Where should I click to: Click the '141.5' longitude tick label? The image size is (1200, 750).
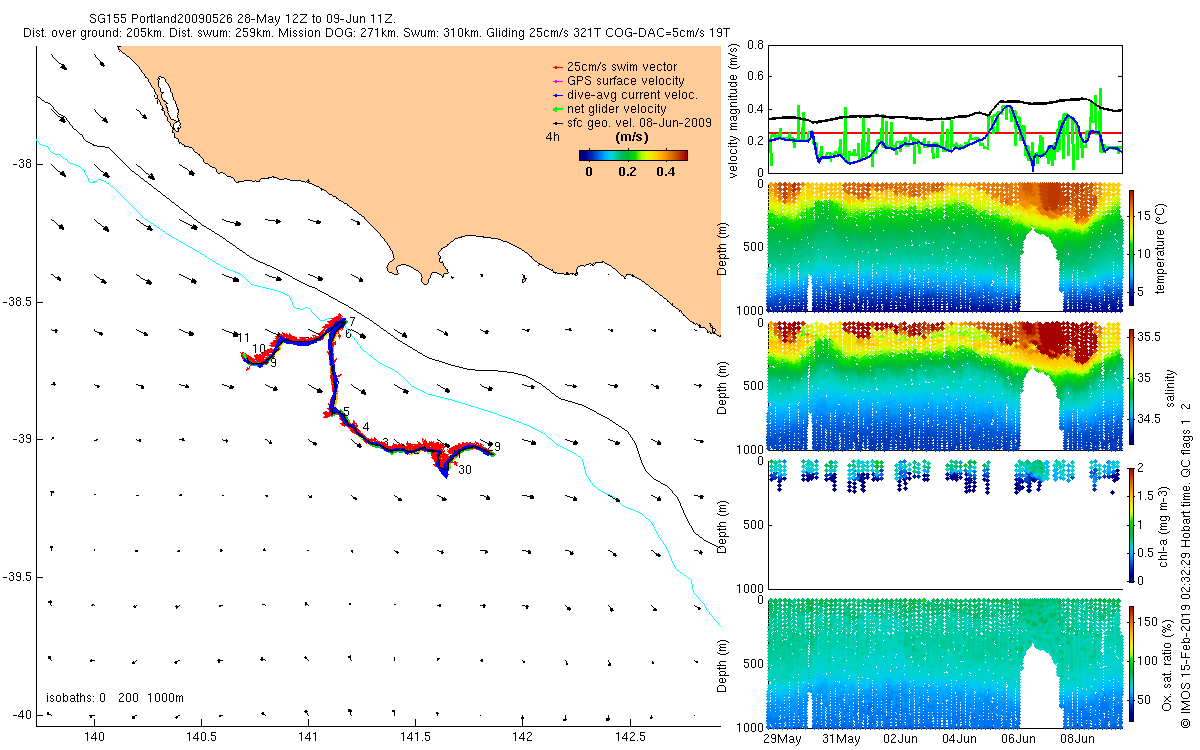(415, 737)
